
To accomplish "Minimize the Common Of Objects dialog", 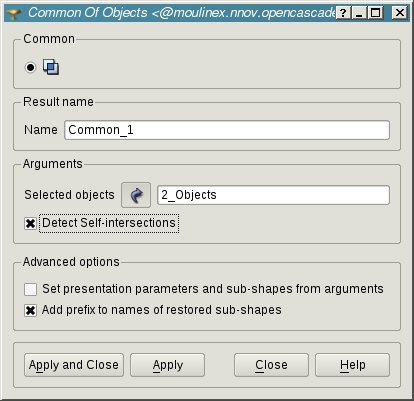I will 359,13.
